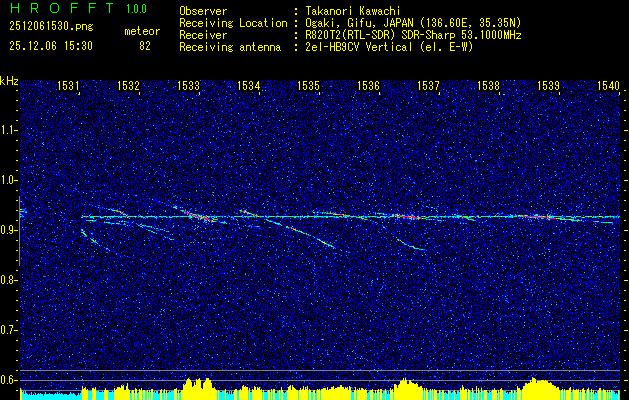
Task: Click the version number 1.0.0
Action: [136, 9]
